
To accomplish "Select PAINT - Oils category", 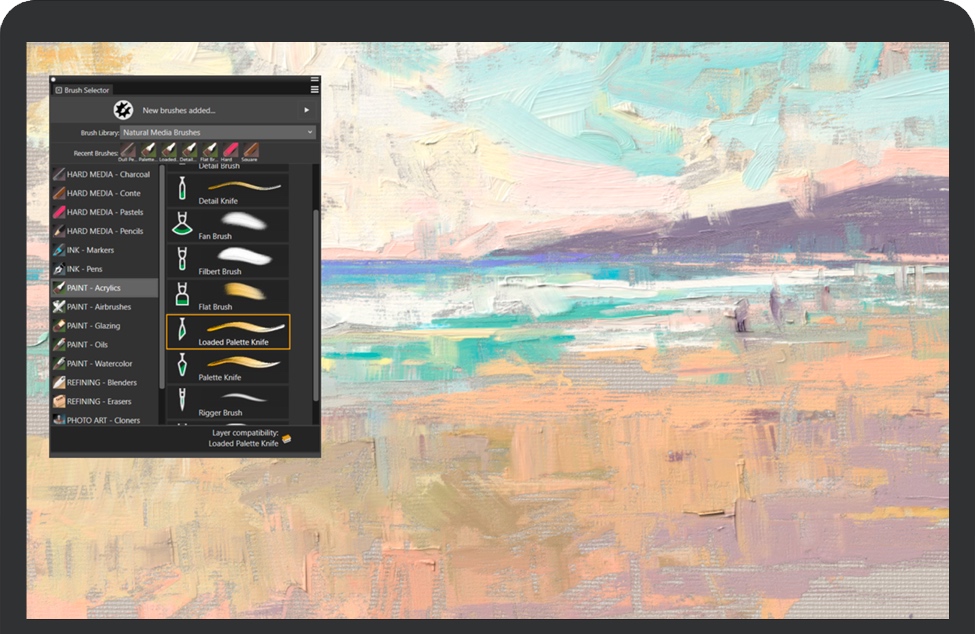I will pyautogui.click(x=104, y=344).
